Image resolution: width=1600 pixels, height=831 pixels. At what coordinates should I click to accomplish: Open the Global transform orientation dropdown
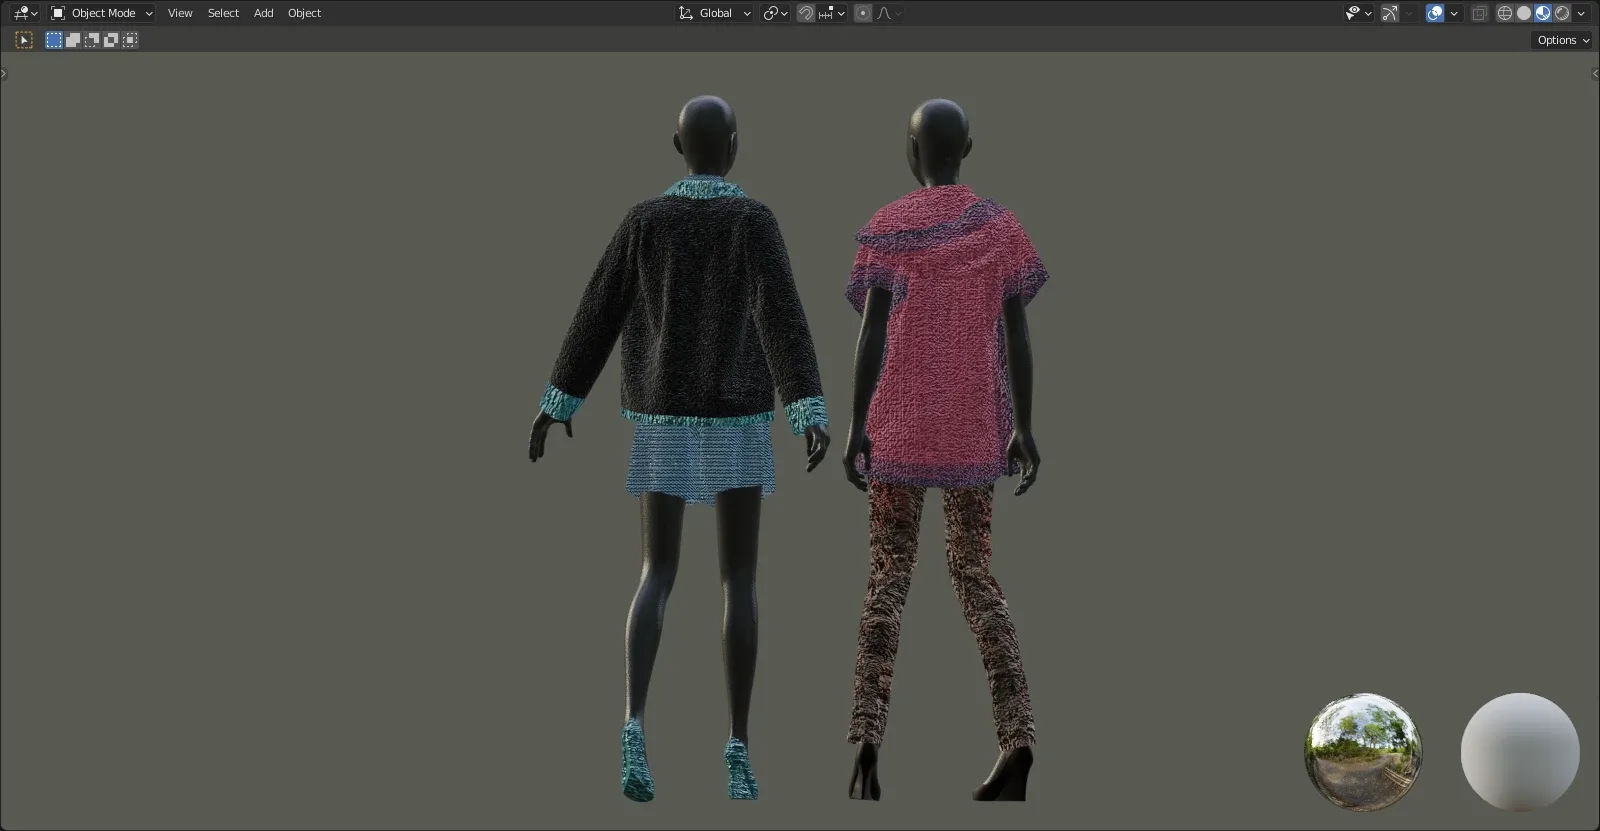(x=714, y=13)
